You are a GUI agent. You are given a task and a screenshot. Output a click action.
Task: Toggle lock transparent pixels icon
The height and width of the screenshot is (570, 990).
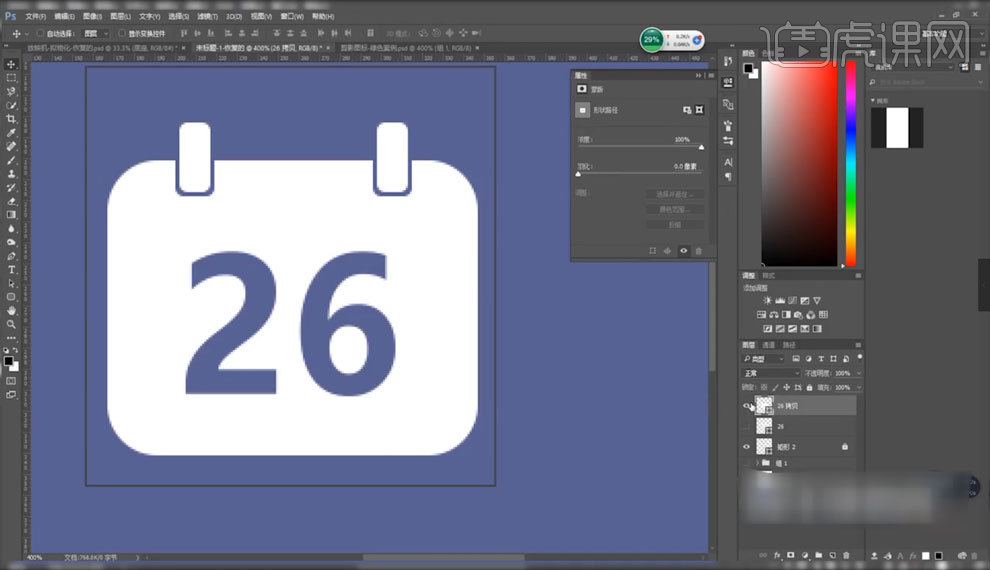764,388
